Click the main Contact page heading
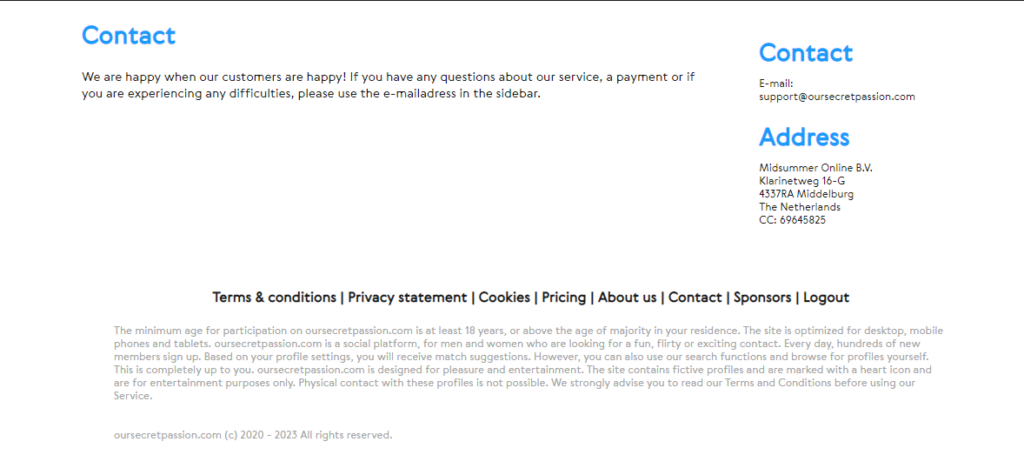The height and width of the screenshot is (455, 1024). (128, 36)
